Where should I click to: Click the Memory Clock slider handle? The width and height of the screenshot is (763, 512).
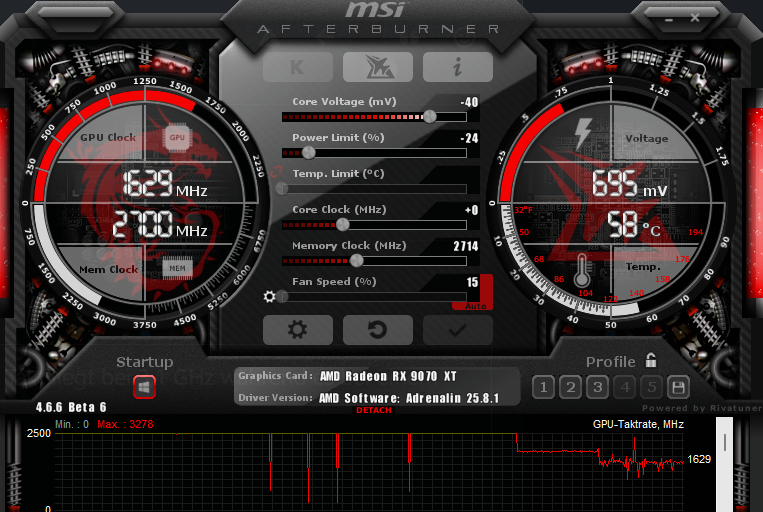[x=356, y=260]
